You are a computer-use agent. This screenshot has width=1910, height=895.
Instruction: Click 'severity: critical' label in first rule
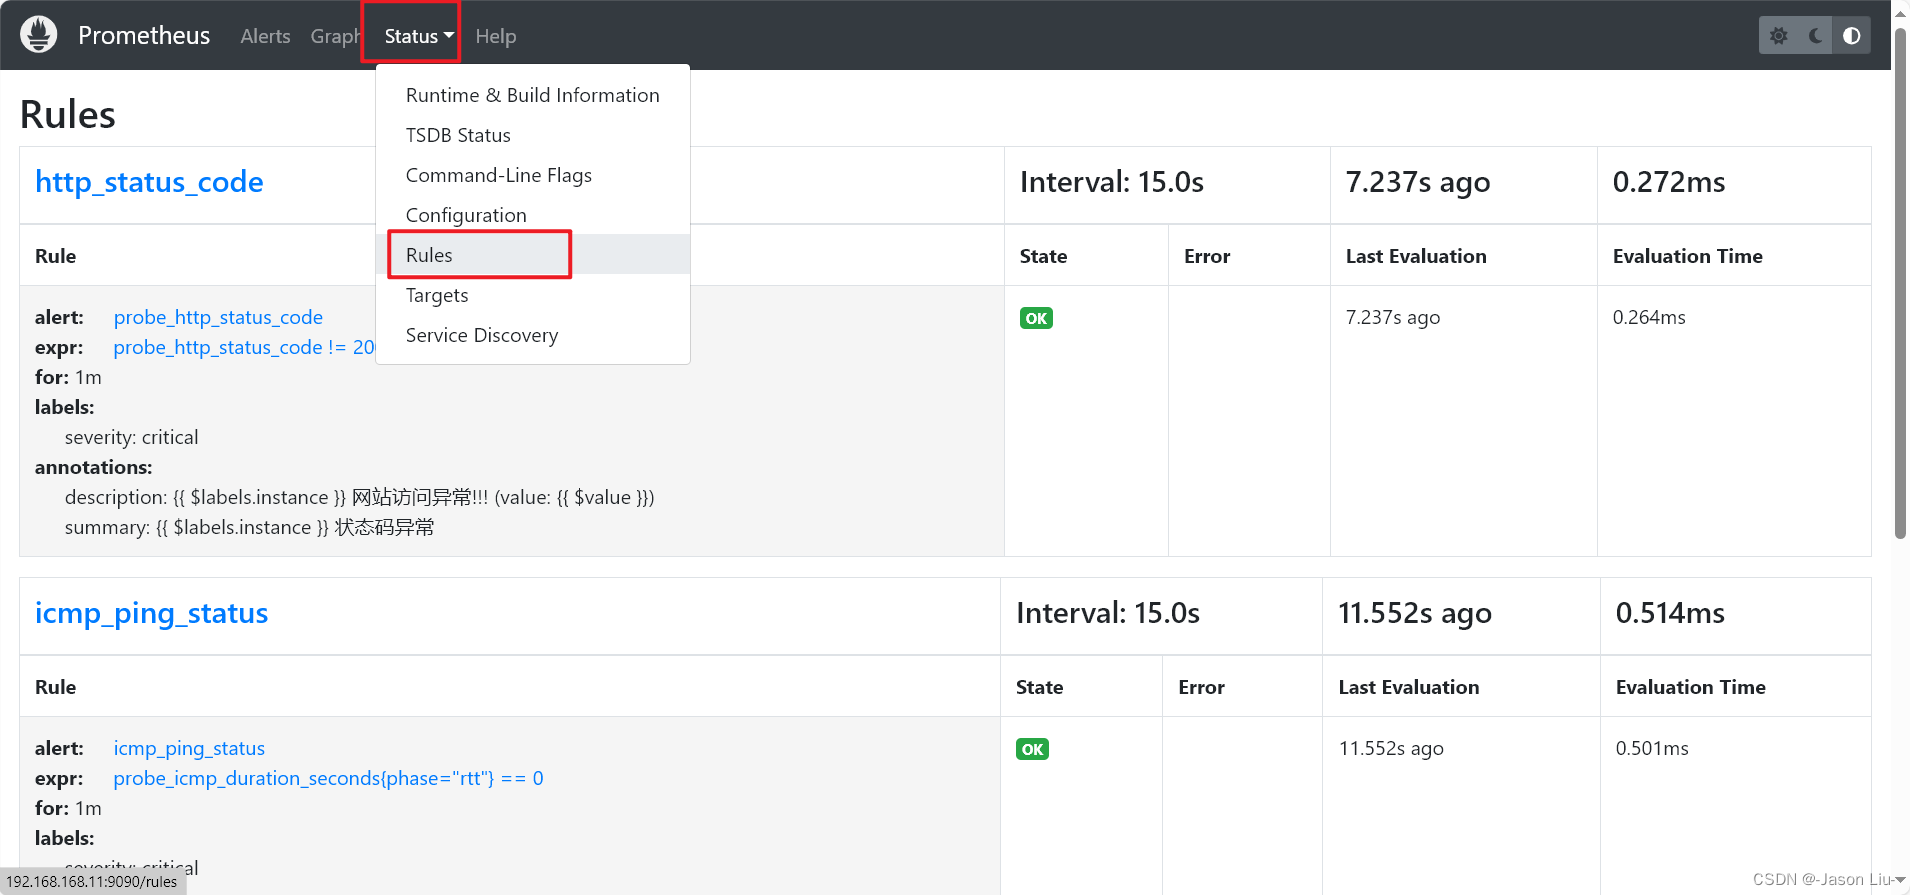132,437
